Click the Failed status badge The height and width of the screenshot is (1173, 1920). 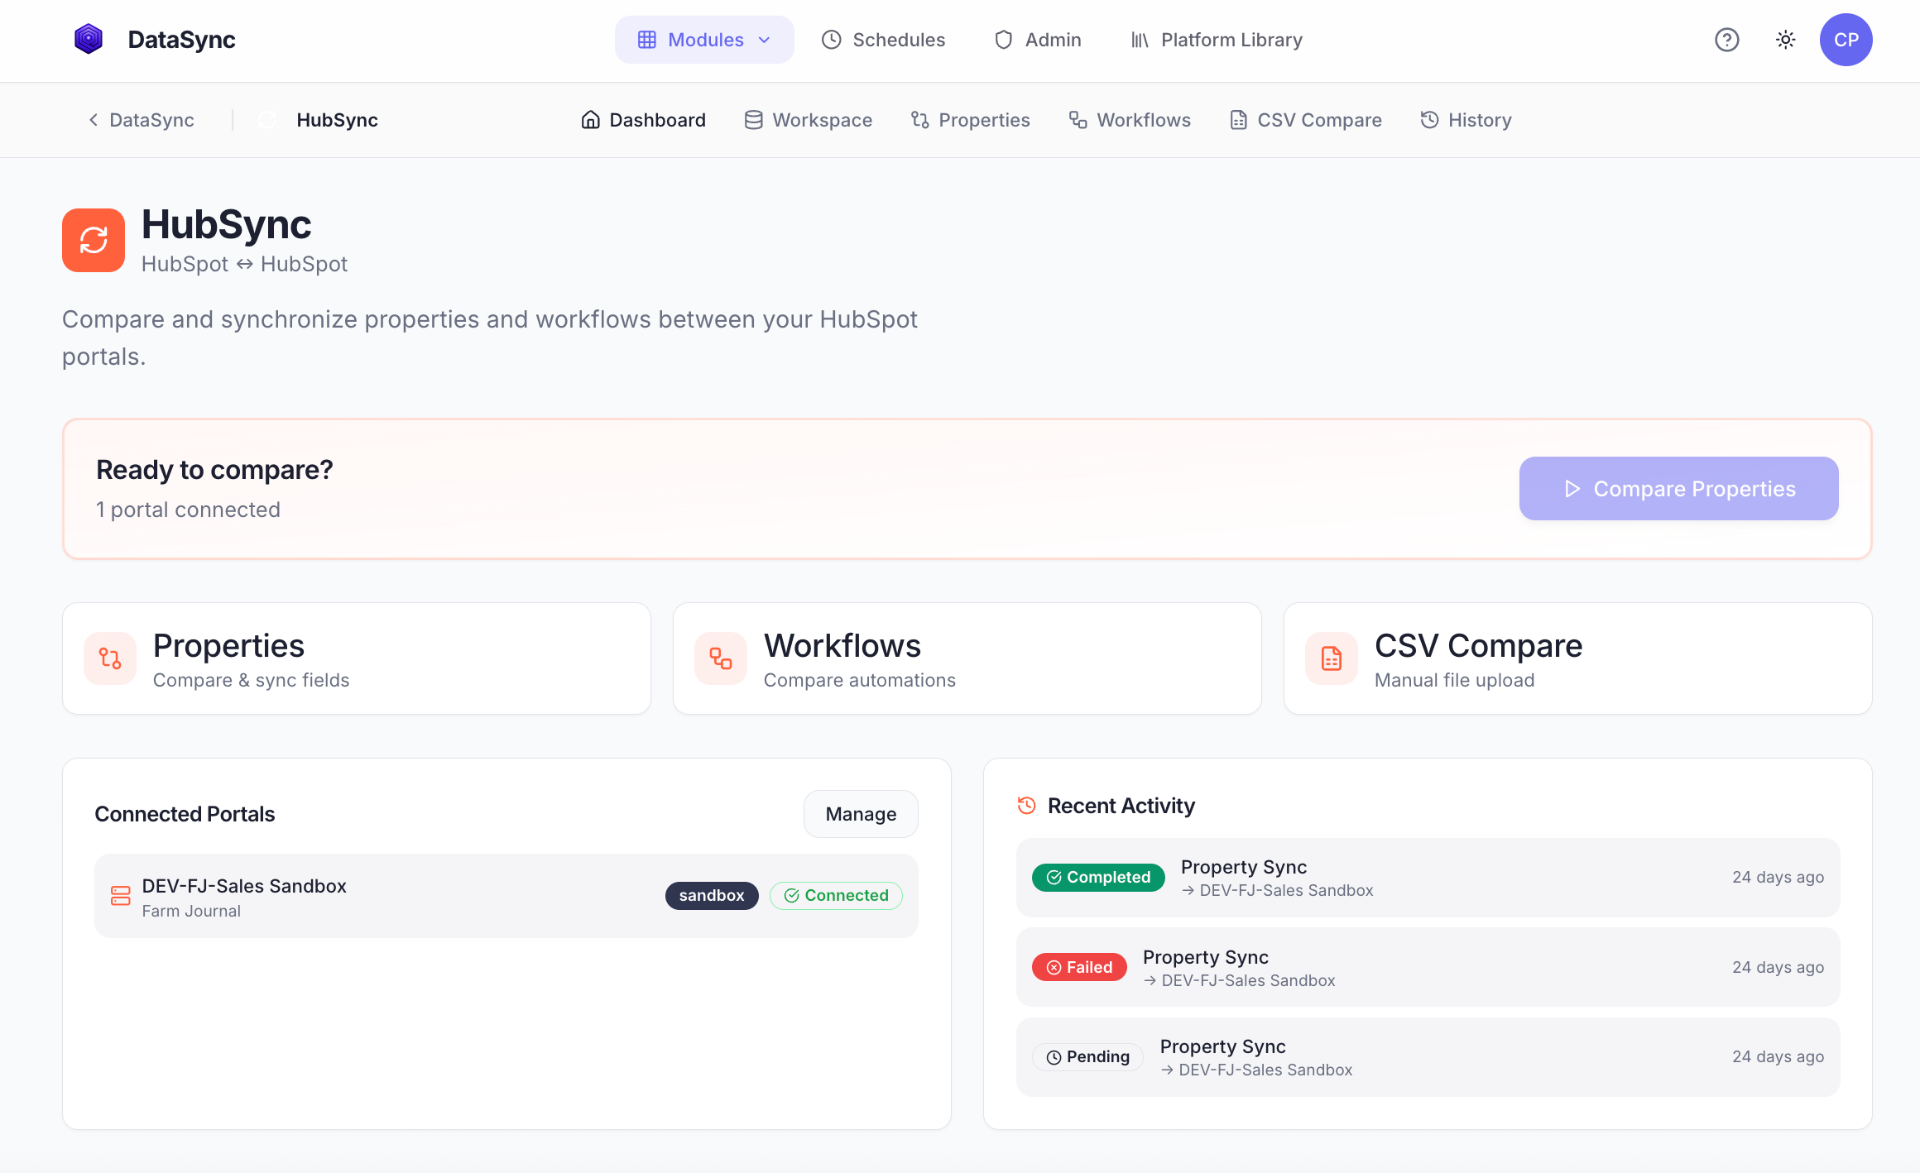[1079, 968]
